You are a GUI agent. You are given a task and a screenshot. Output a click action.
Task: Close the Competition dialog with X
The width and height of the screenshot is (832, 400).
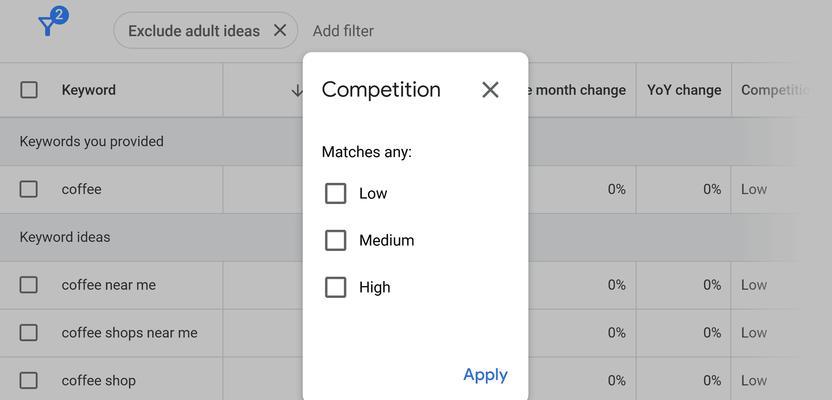490,90
